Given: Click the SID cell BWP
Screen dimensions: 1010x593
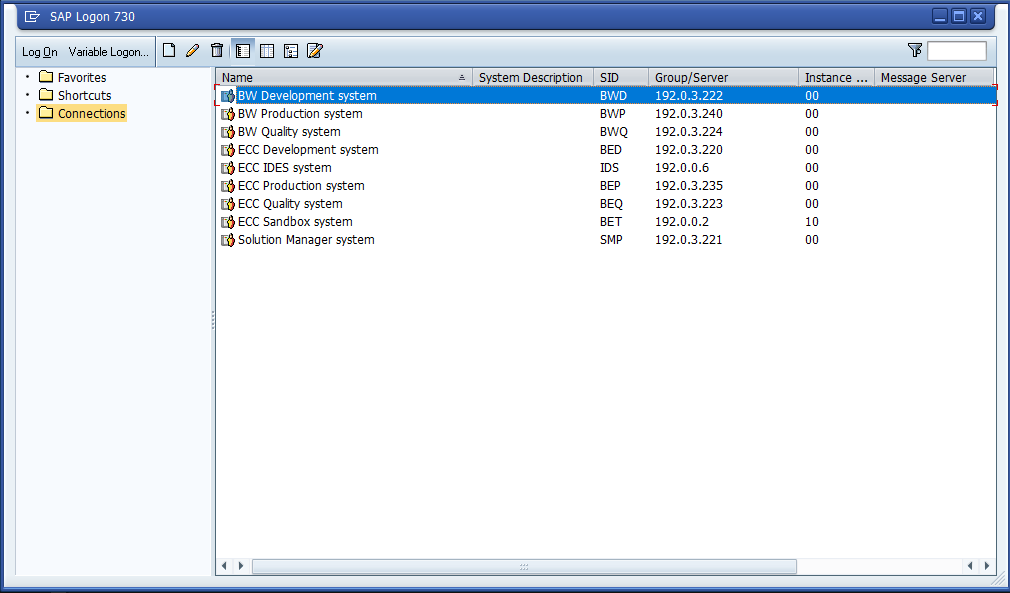Looking at the screenshot, I should [x=613, y=113].
